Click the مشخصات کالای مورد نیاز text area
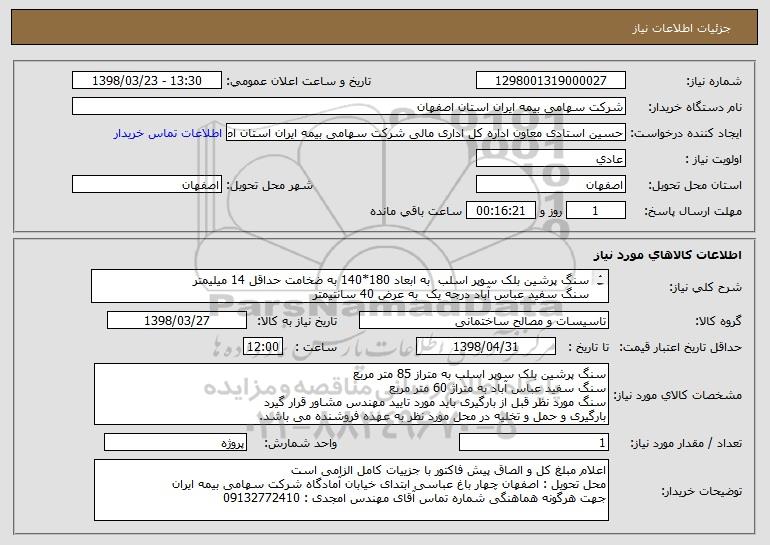Screen dimensions: 770x545 [351, 394]
